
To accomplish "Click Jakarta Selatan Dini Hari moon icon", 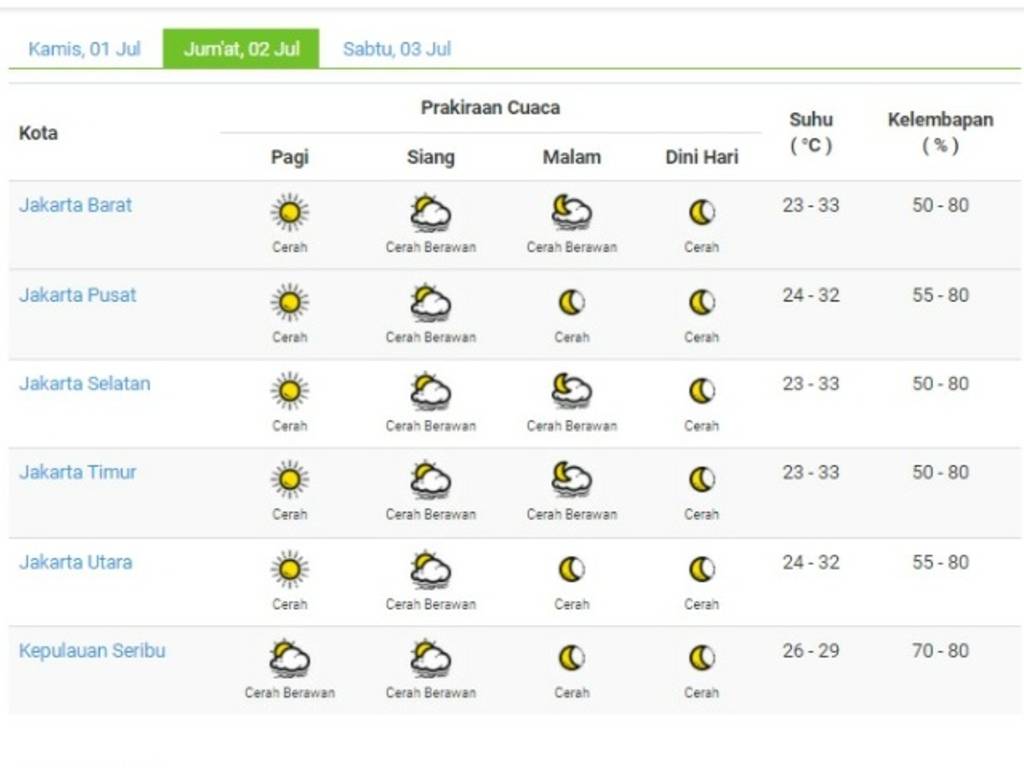I will point(702,391).
